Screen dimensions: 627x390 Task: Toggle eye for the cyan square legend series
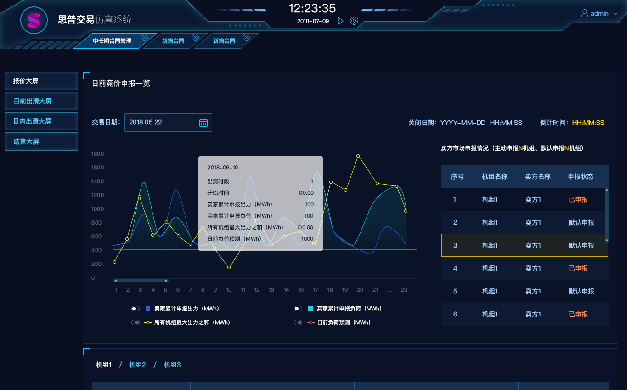tap(298, 308)
